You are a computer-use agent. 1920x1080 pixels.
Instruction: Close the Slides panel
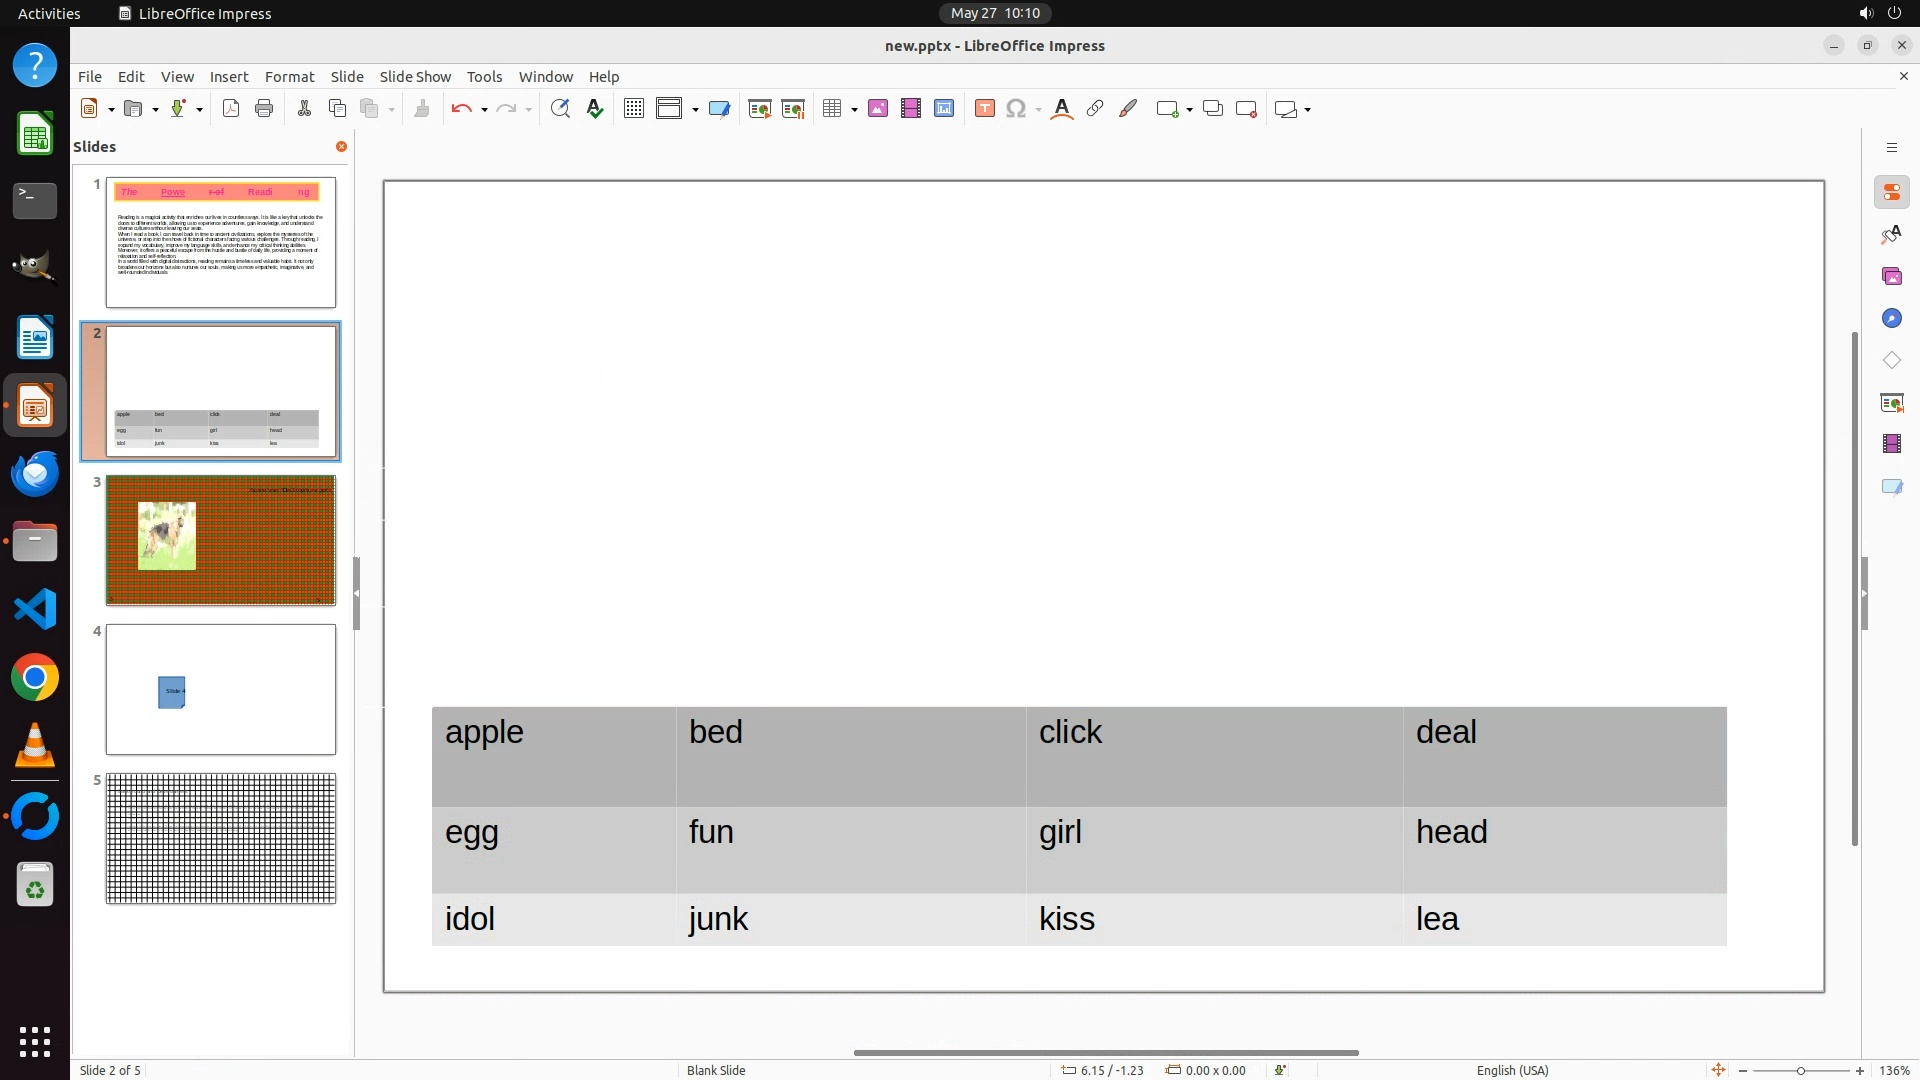[x=341, y=146]
